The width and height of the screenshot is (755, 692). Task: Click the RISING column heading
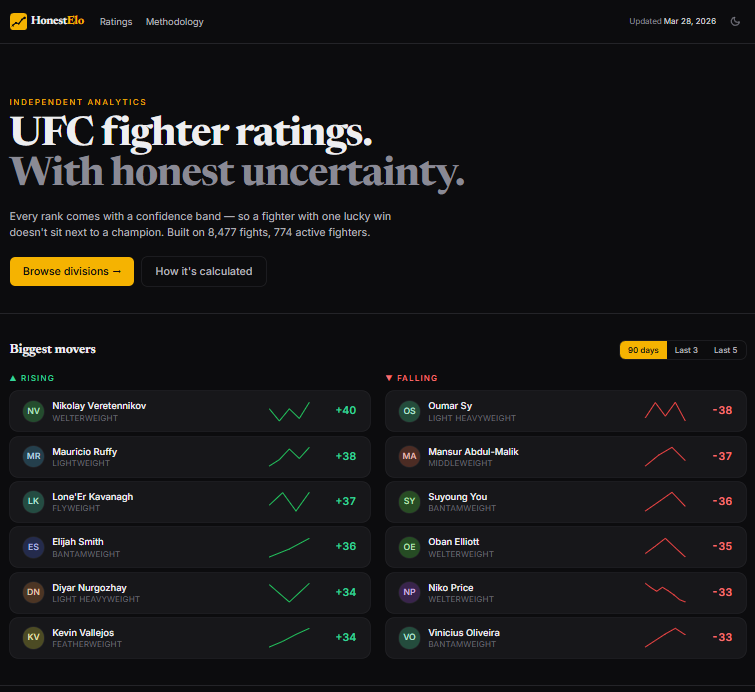pos(32,378)
